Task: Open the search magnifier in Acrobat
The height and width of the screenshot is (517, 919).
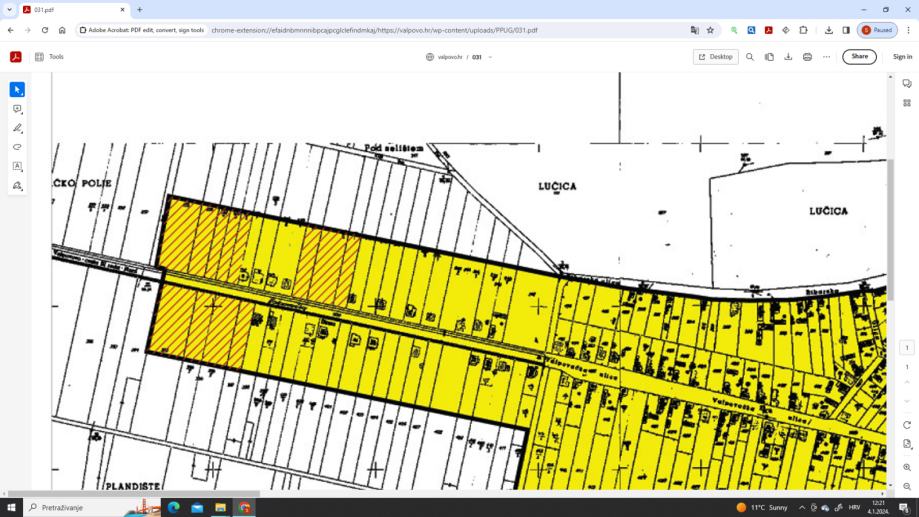Action: pyautogui.click(x=750, y=57)
